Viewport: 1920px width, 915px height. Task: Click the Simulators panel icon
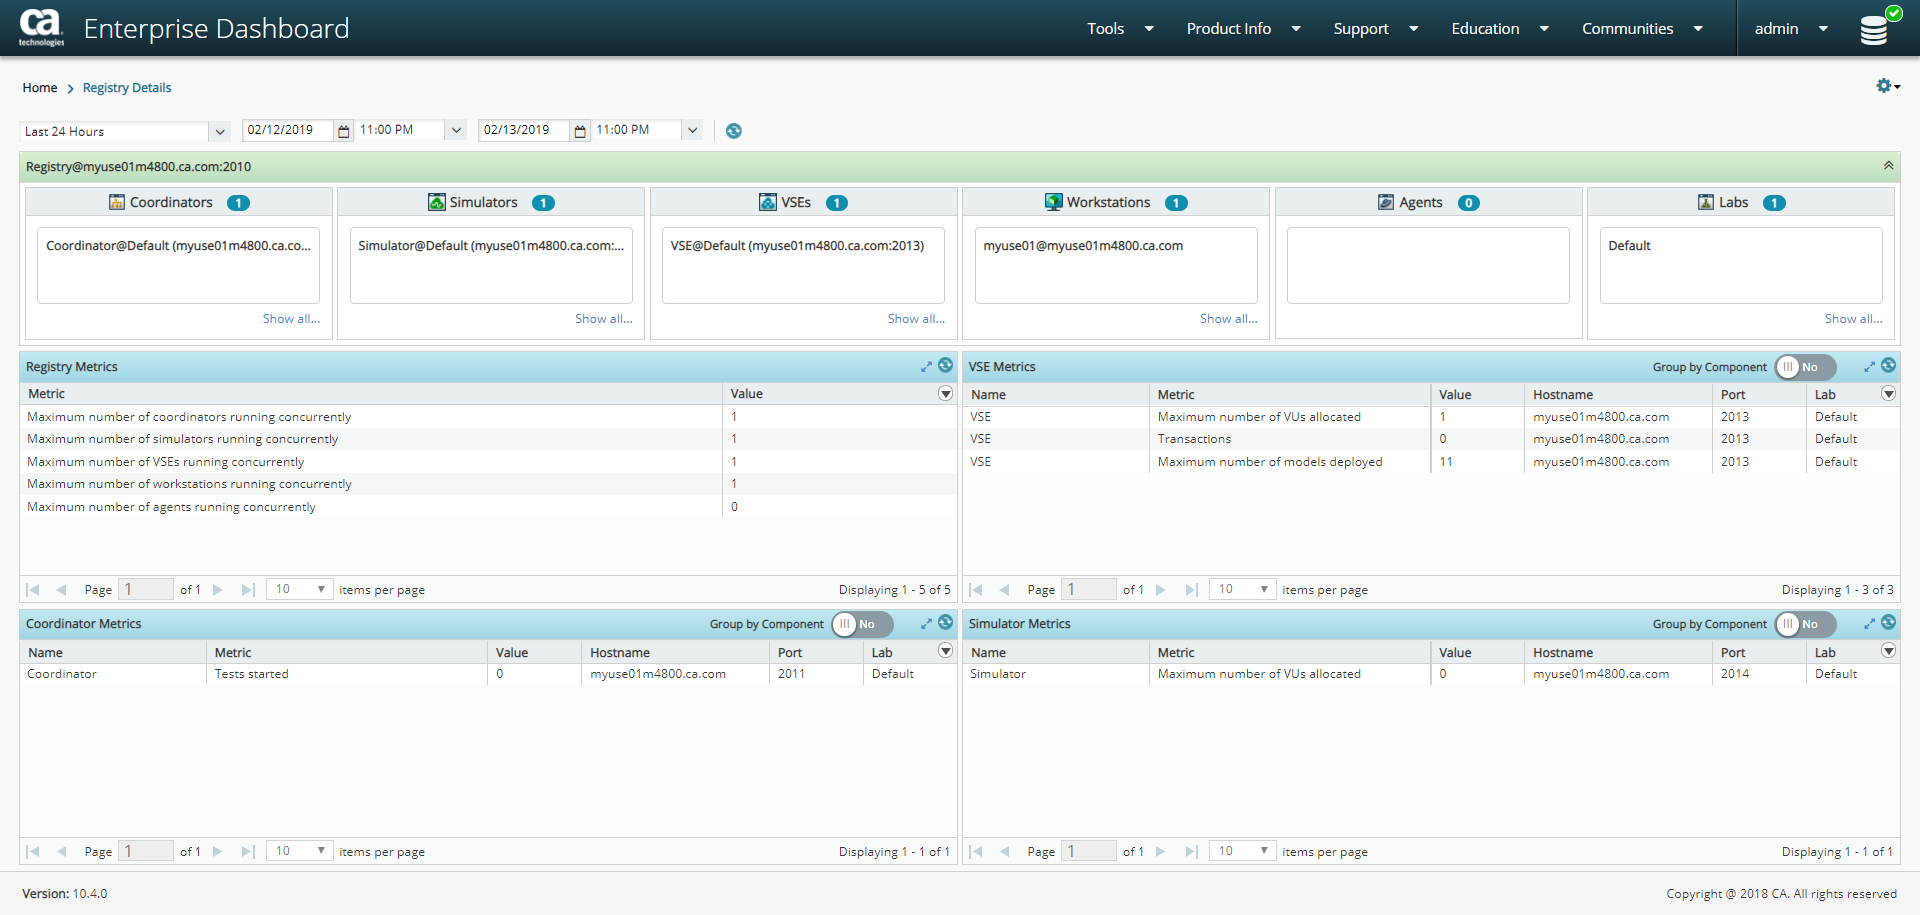(437, 202)
